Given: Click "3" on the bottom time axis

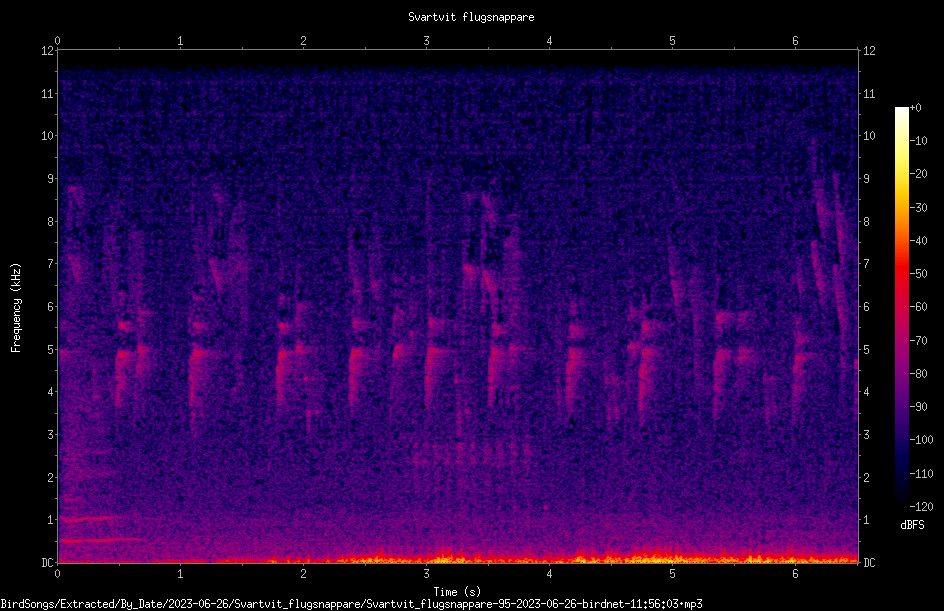Looking at the screenshot, I should 426,574.
